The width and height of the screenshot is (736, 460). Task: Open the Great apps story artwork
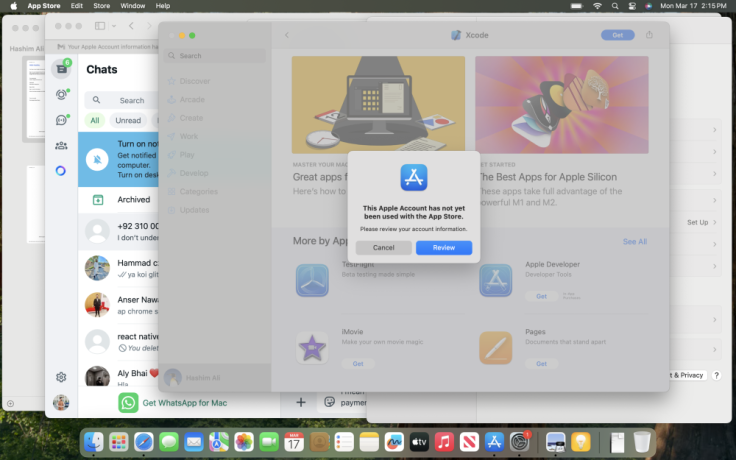pyautogui.click(x=378, y=105)
